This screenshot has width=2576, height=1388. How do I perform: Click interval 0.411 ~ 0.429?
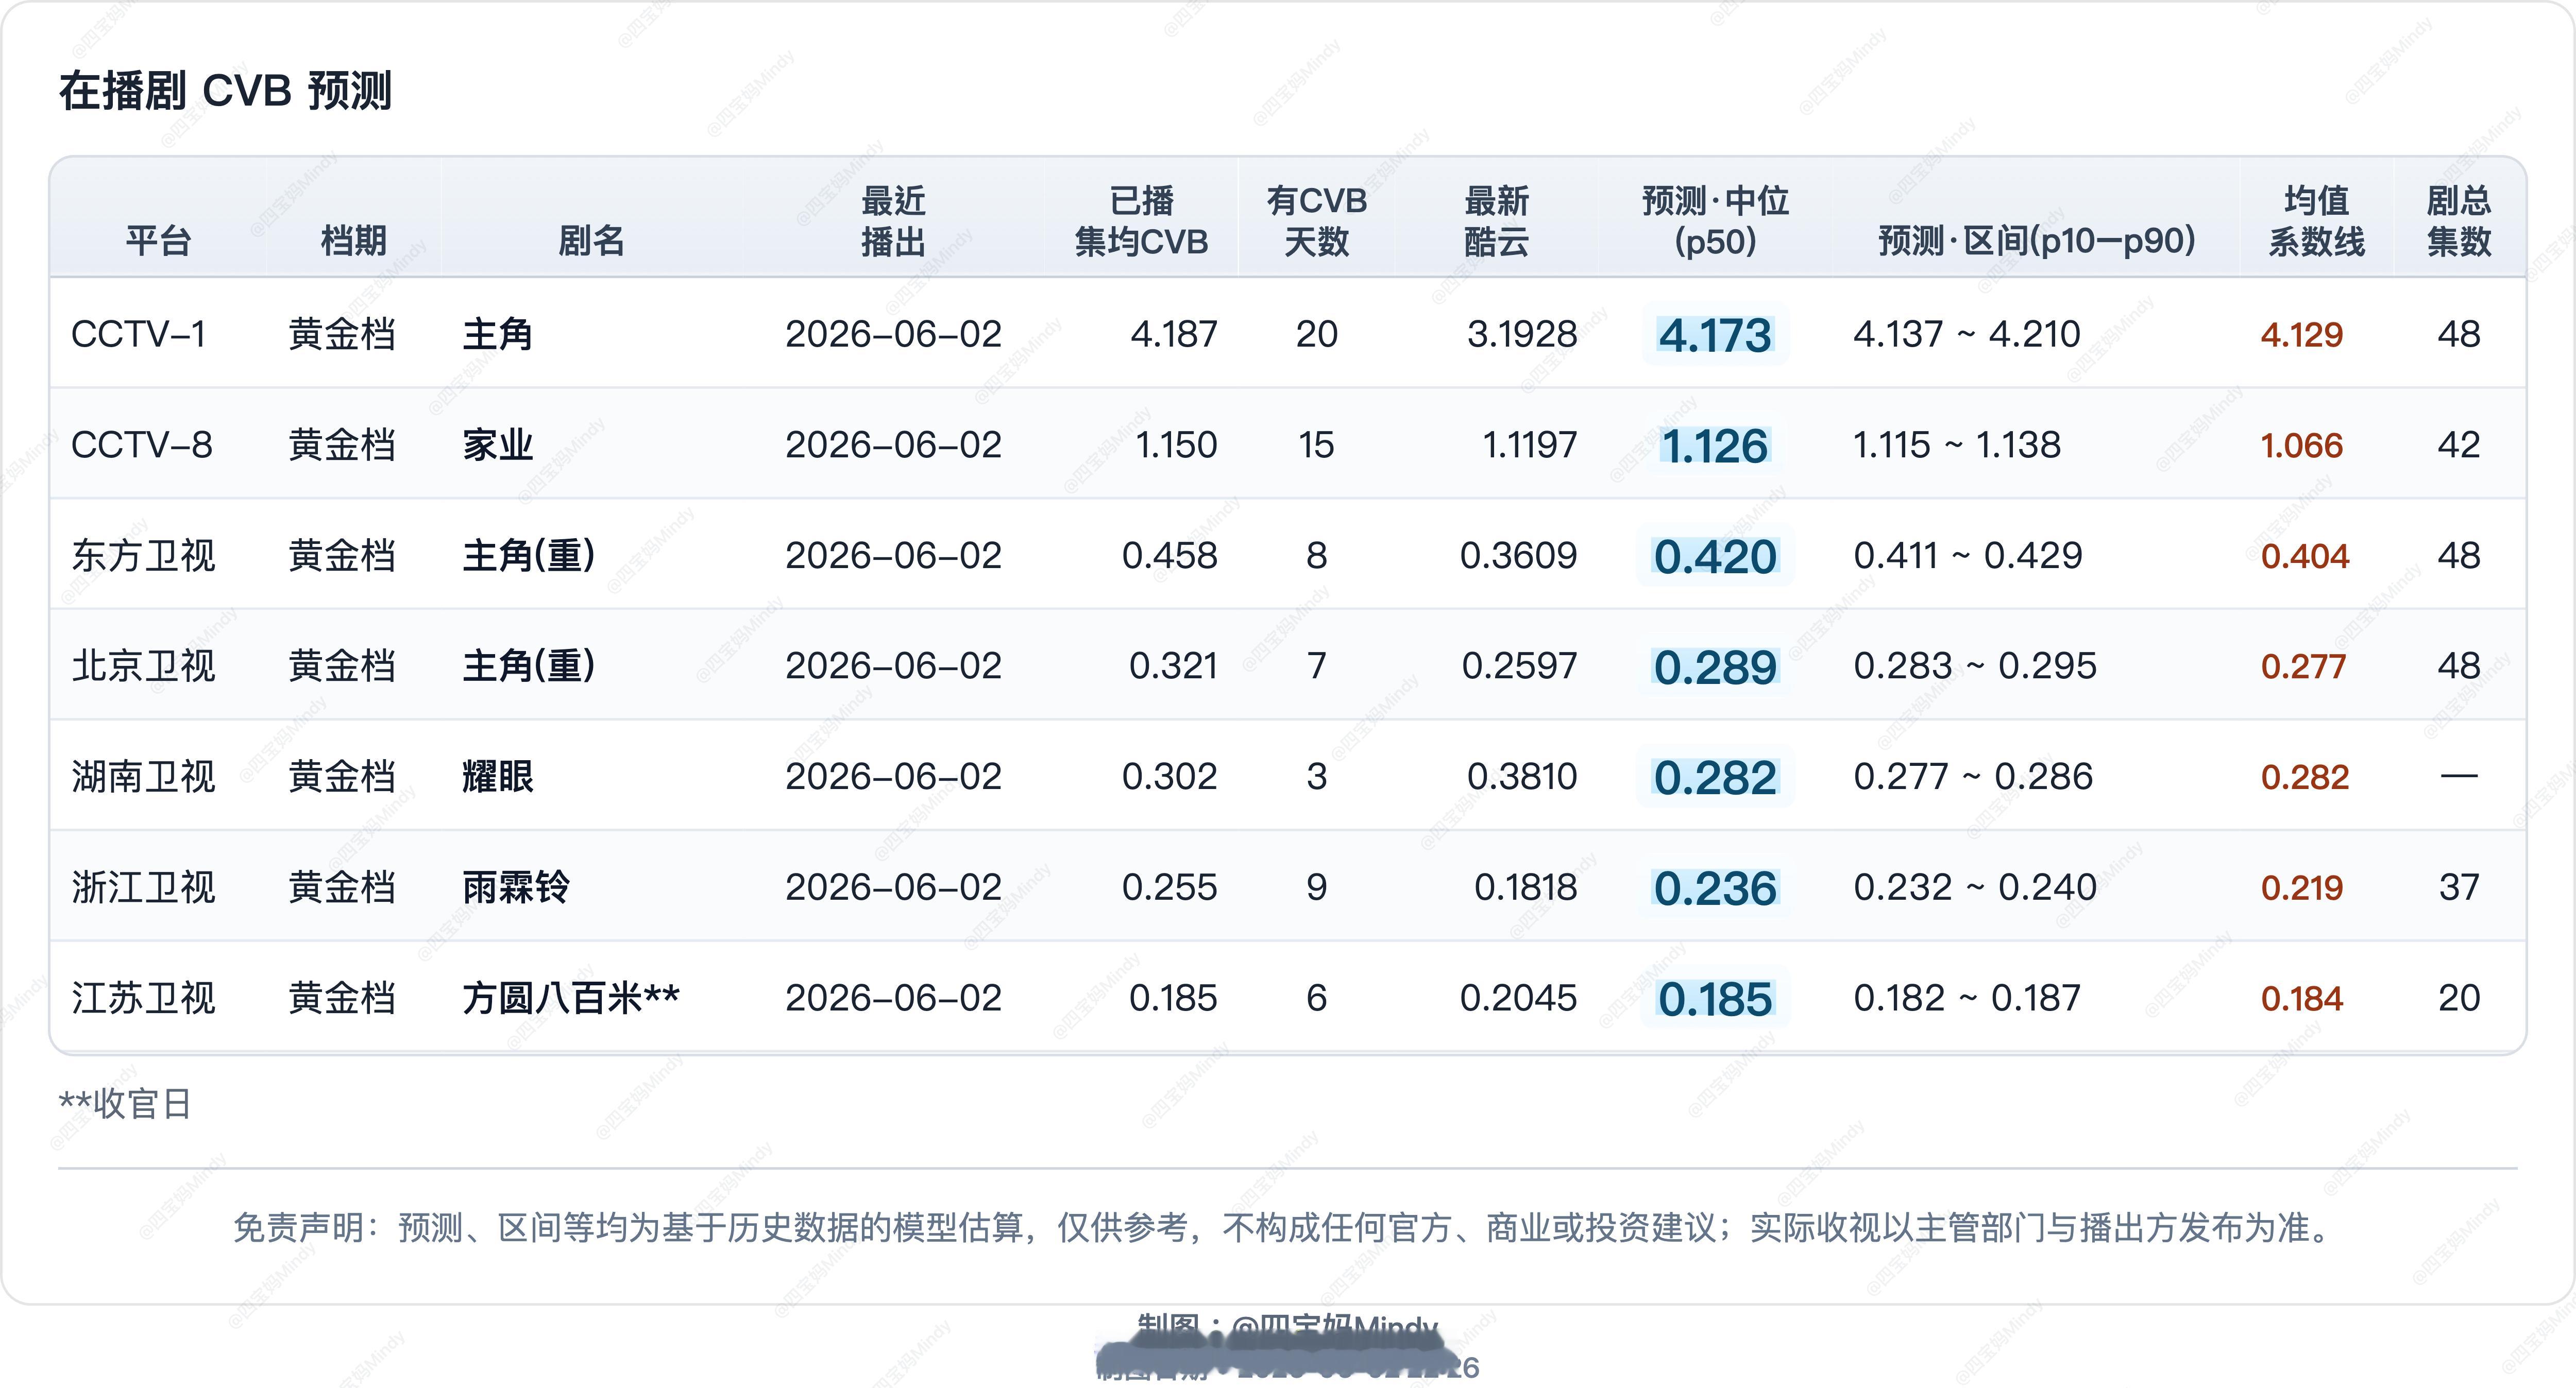click(x=1968, y=556)
